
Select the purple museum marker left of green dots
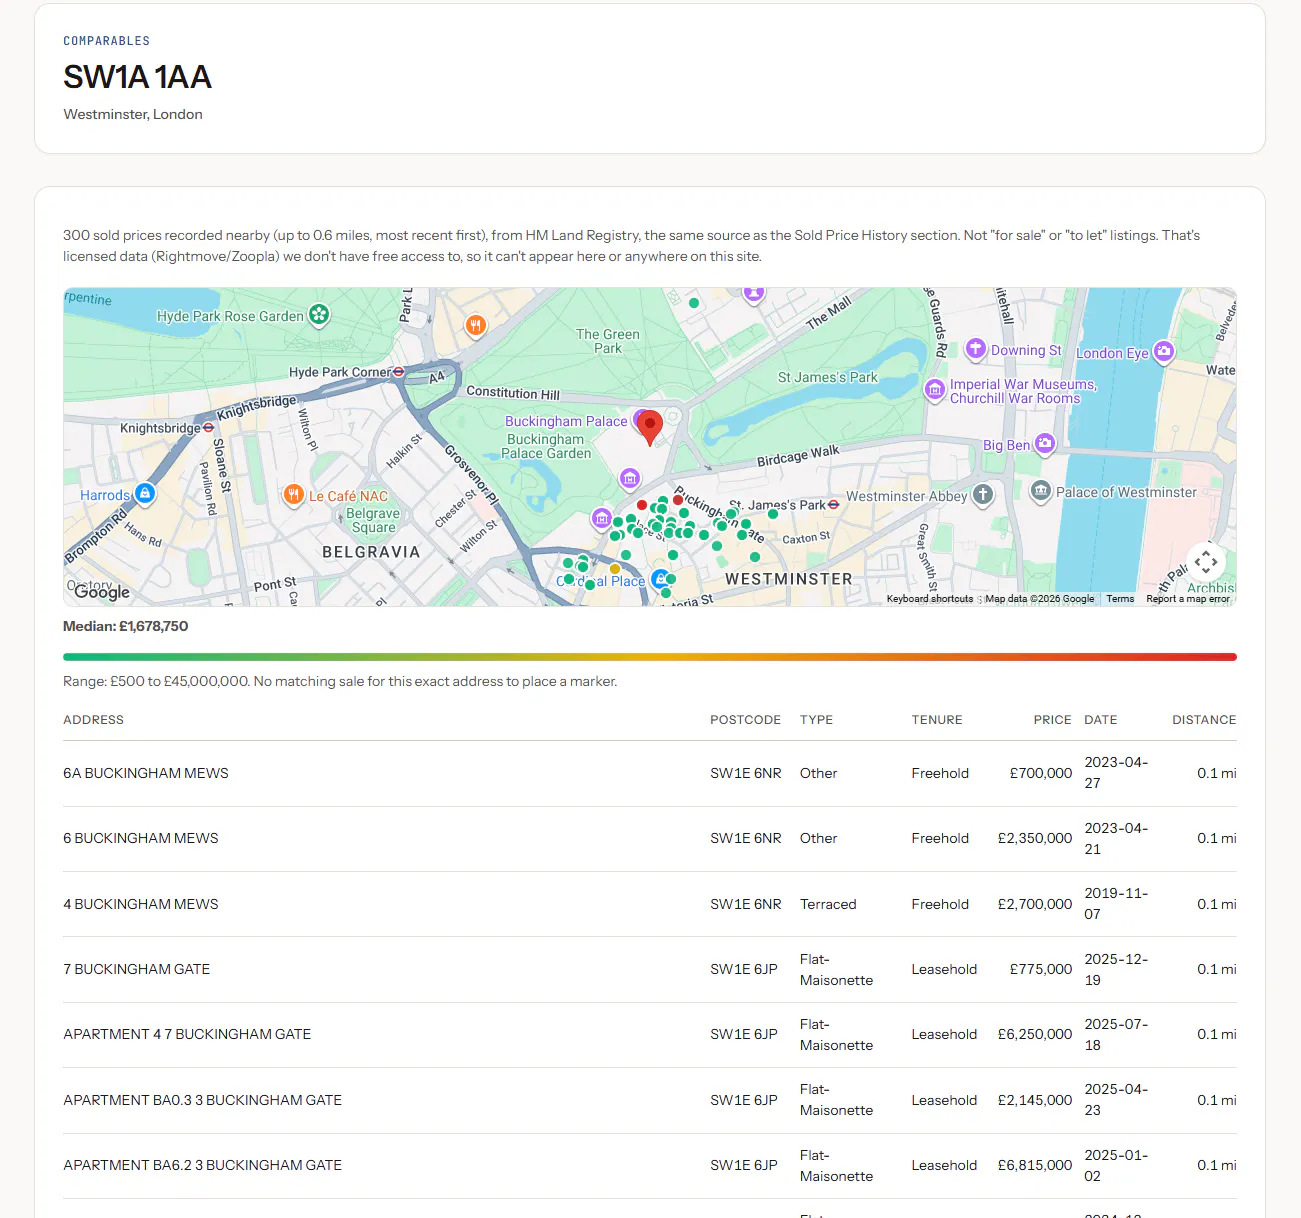(601, 518)
